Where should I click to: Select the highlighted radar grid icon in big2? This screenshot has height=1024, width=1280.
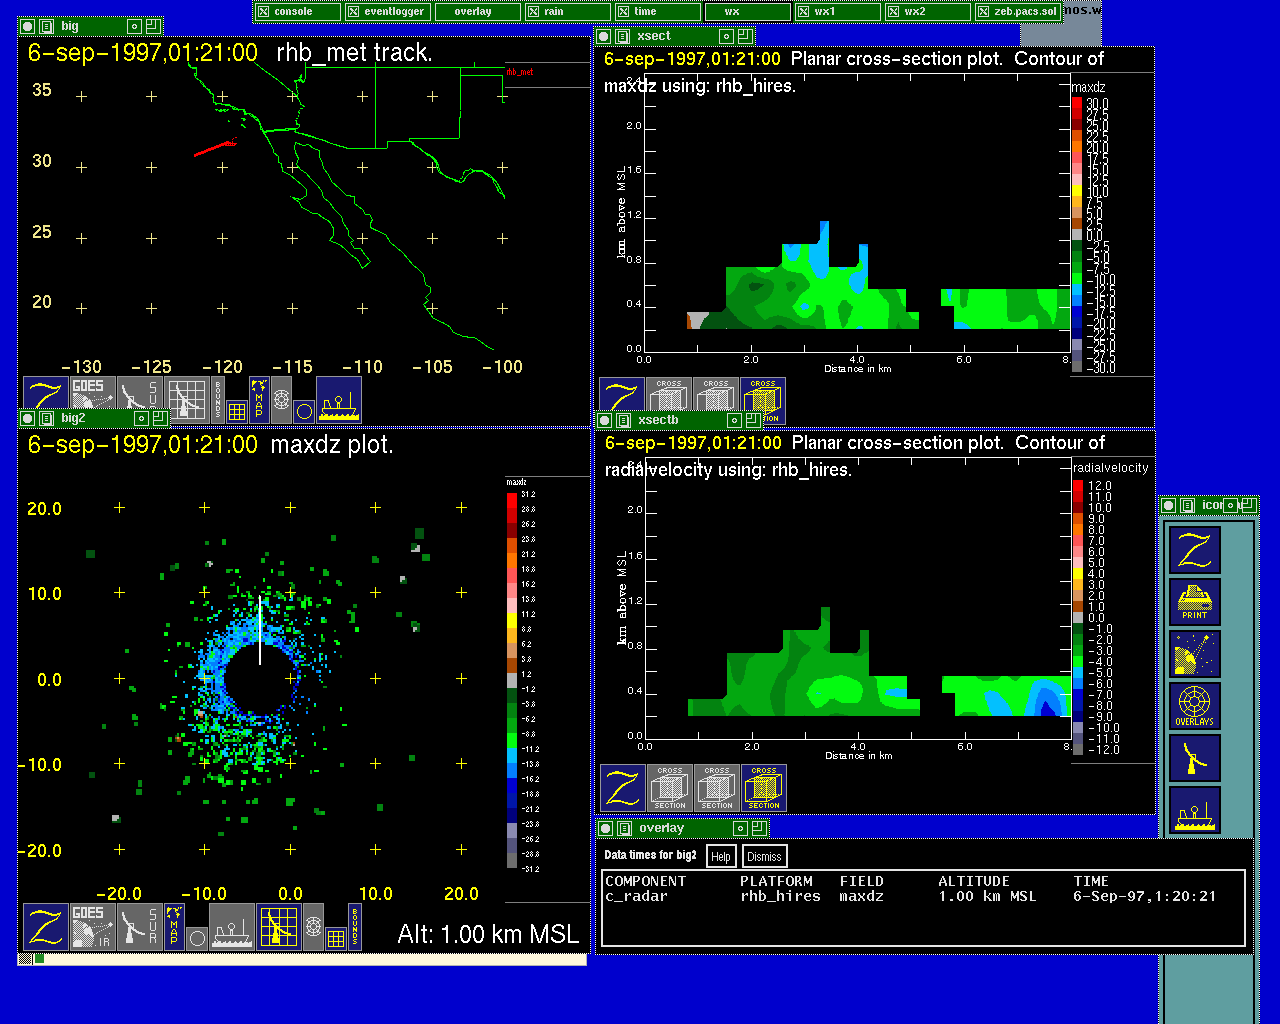(x=279, y=927)
